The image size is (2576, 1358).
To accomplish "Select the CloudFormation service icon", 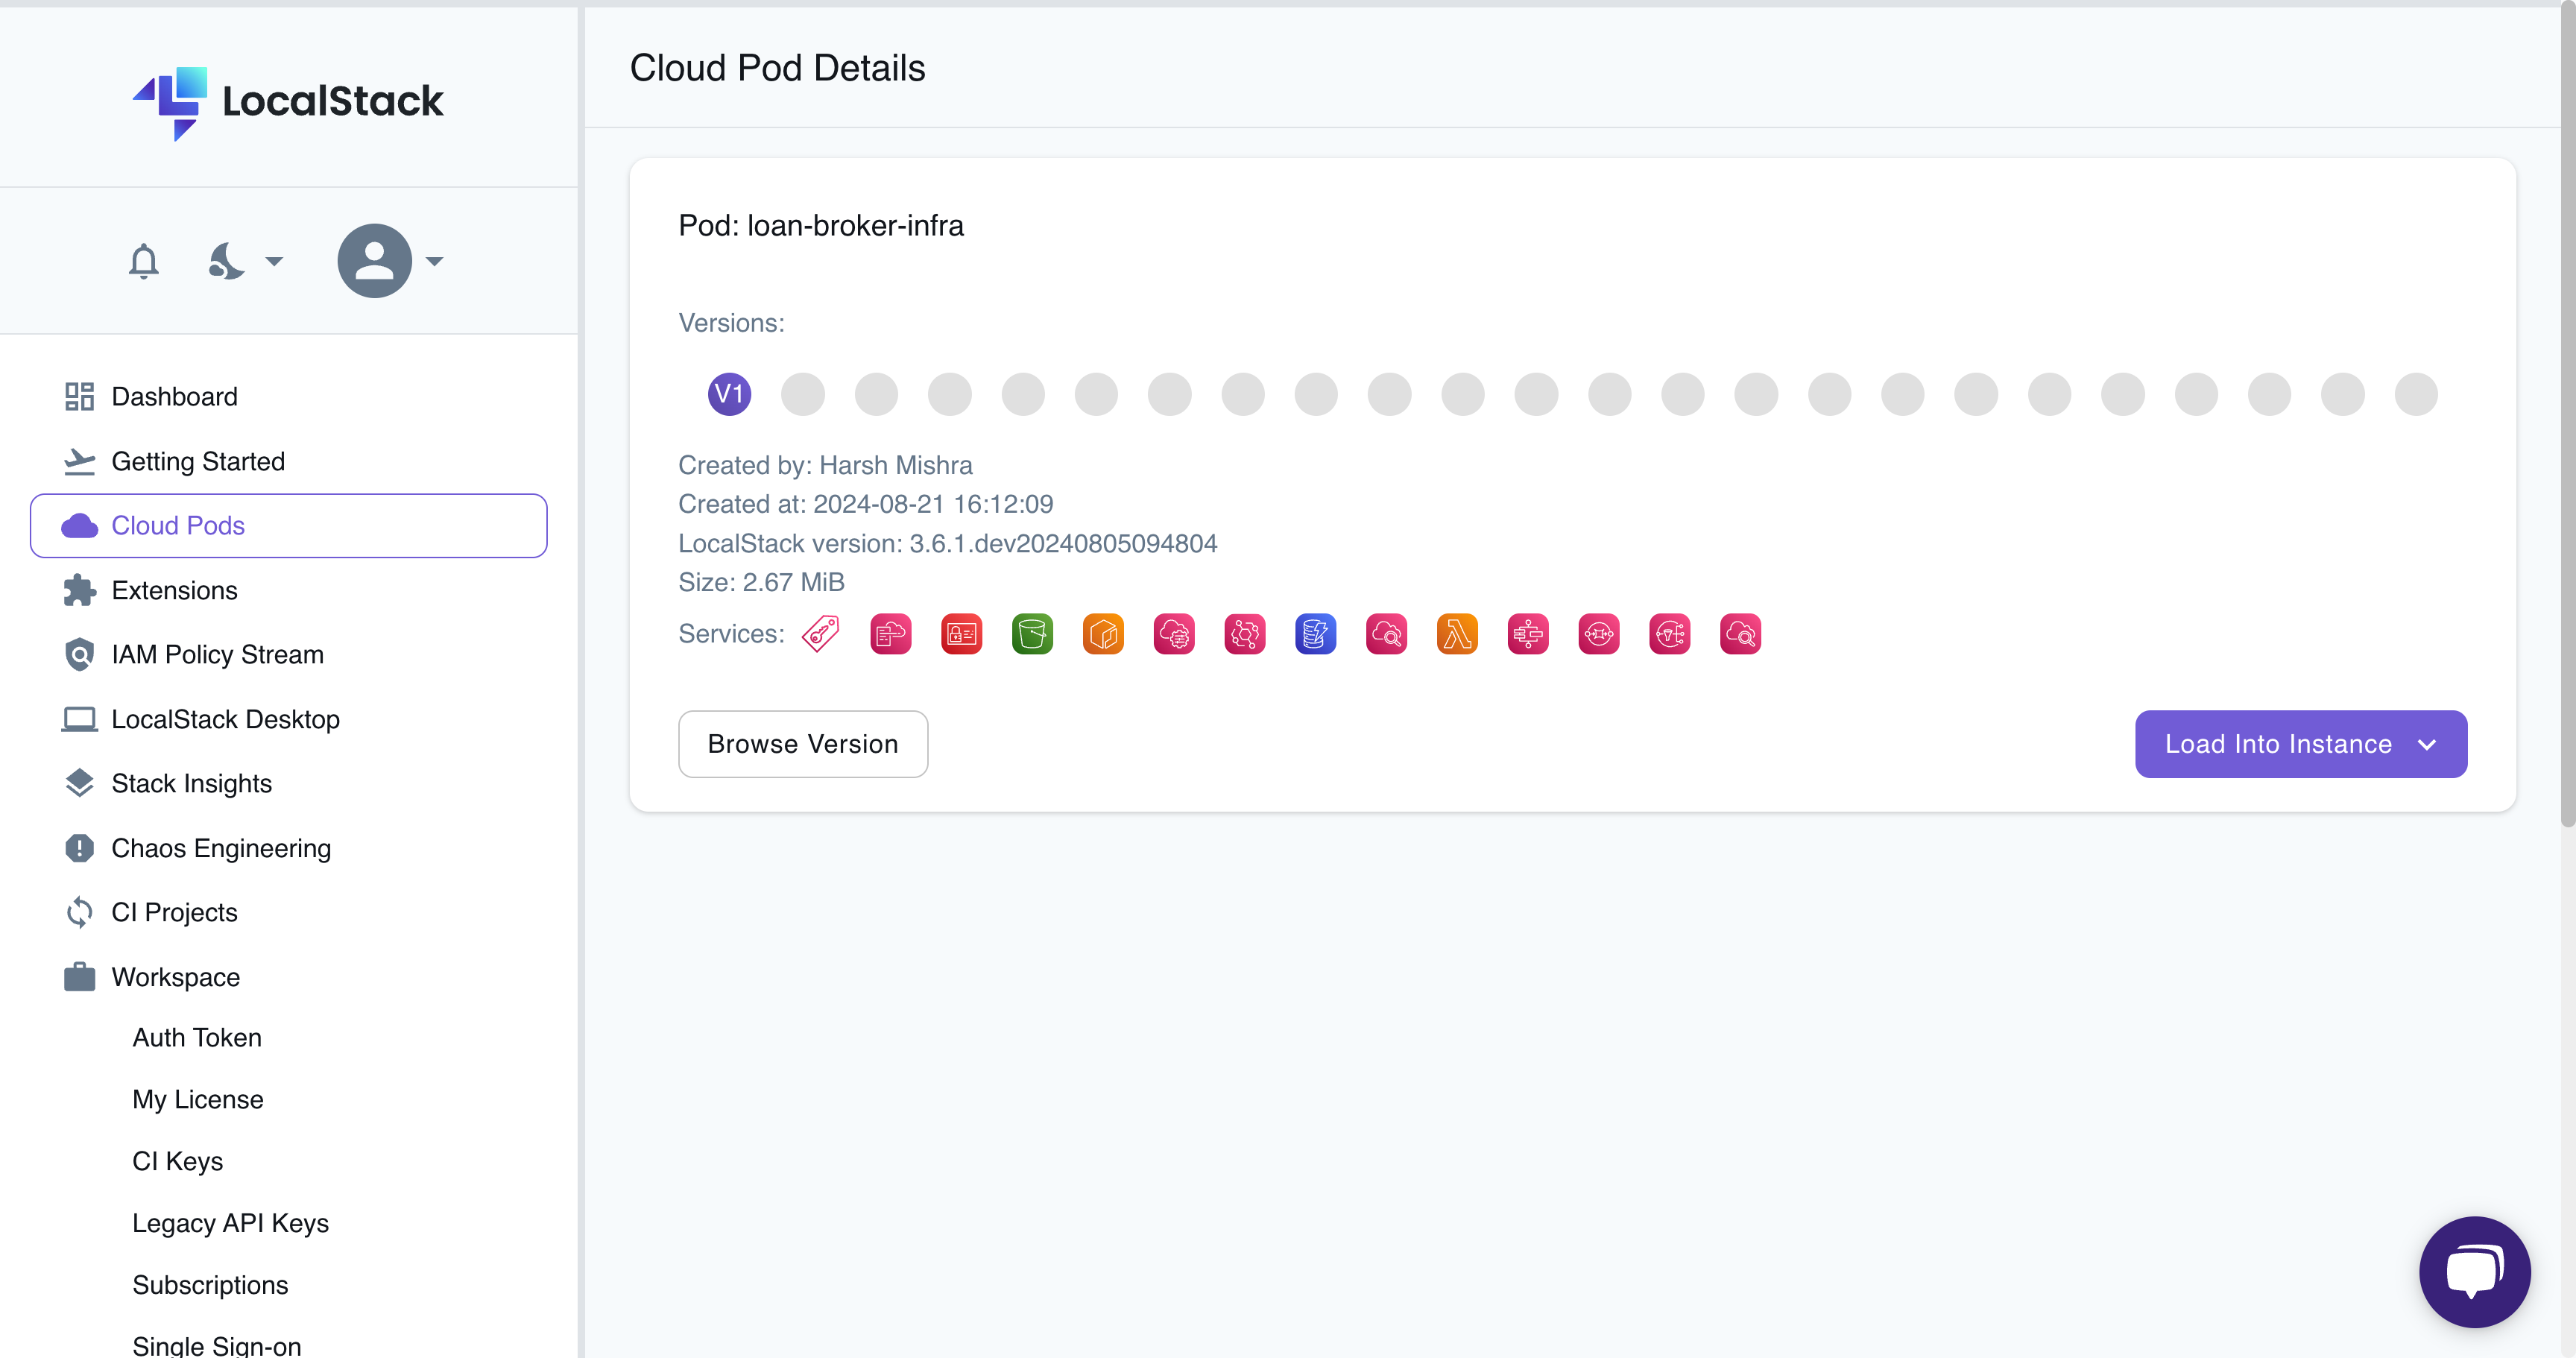I will tap(889, 634).
